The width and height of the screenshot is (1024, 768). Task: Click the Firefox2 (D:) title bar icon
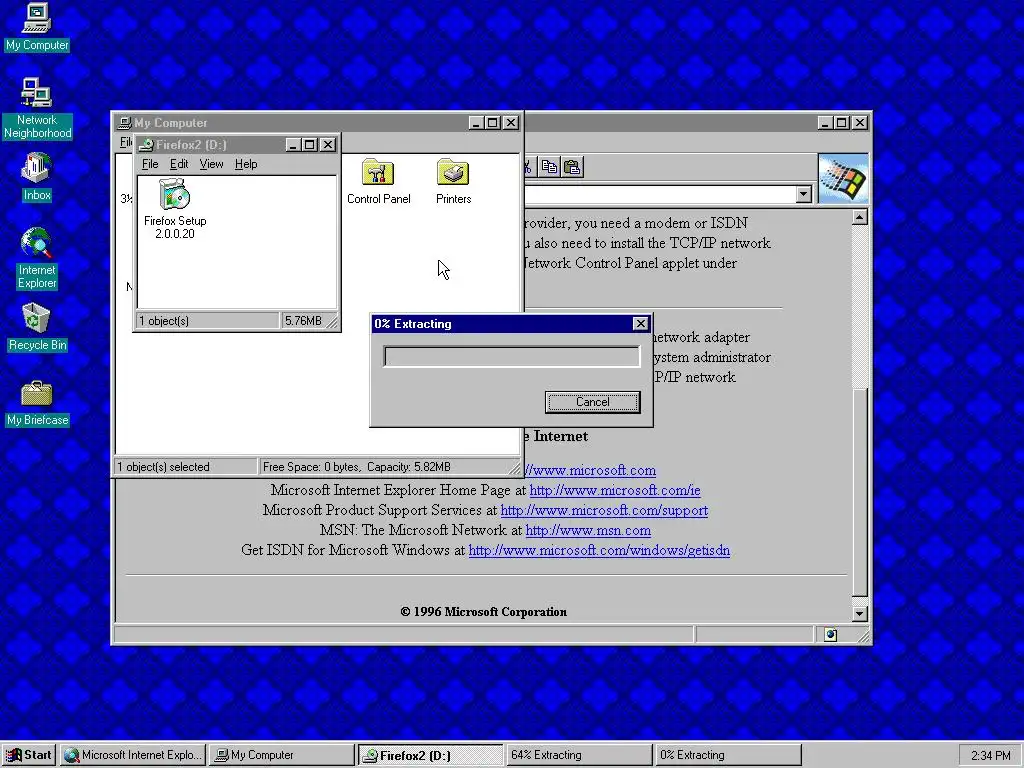click(x=146, y=144)
